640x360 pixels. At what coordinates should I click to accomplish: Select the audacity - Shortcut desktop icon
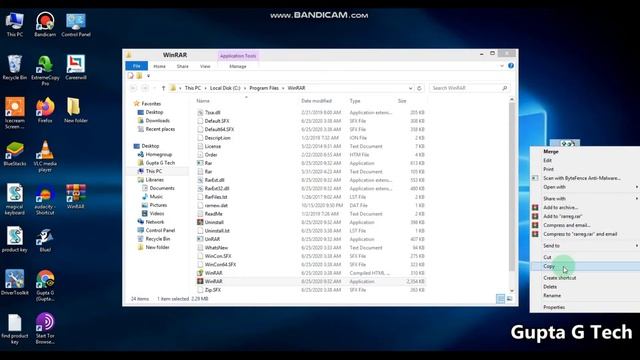[45, 199]
